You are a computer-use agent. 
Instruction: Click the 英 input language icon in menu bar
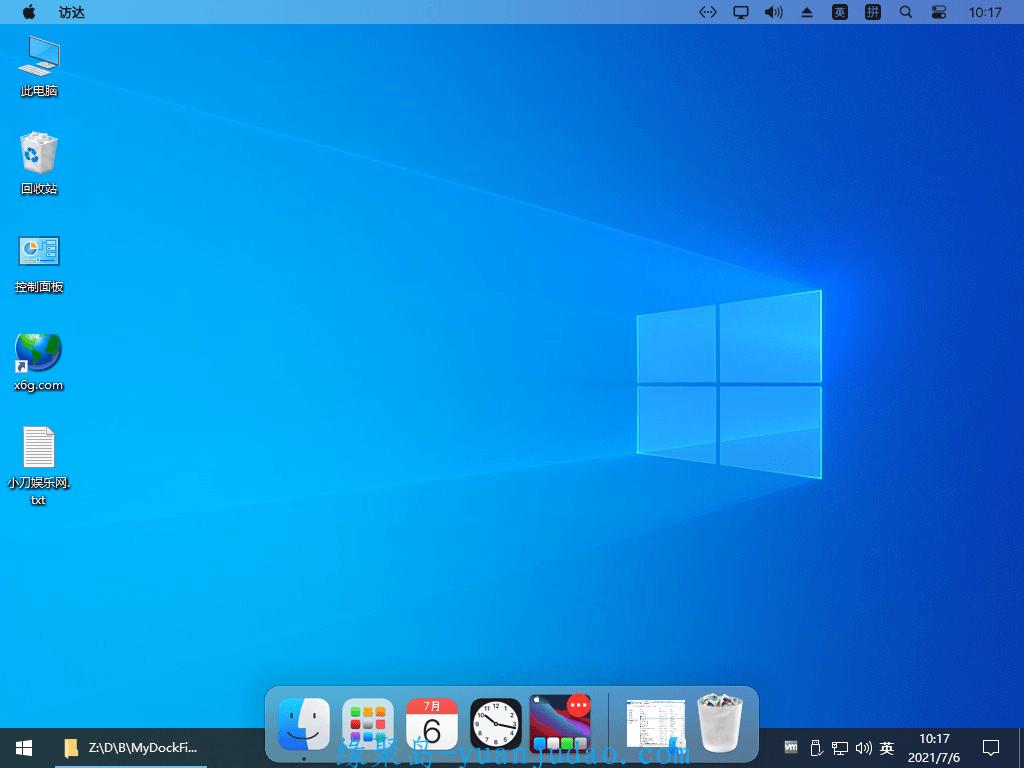tap(840, 12)
